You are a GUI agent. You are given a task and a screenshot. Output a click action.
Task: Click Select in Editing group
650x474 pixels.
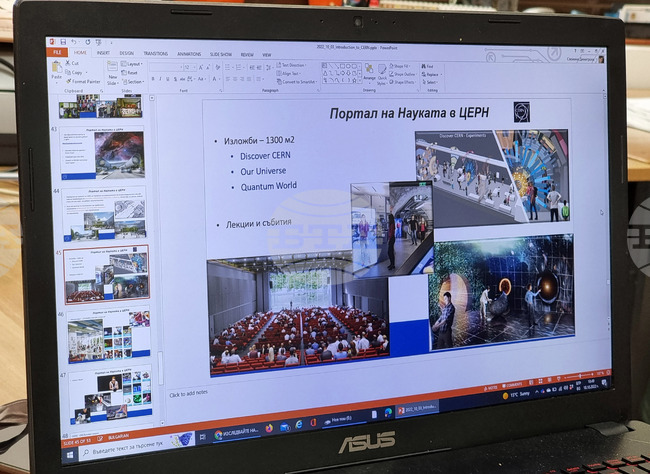[x=430, y=82]
